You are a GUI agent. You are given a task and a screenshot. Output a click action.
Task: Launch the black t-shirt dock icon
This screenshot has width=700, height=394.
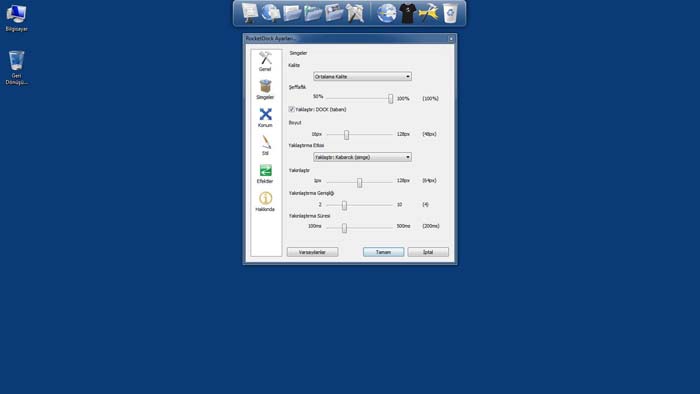point(408,13)
